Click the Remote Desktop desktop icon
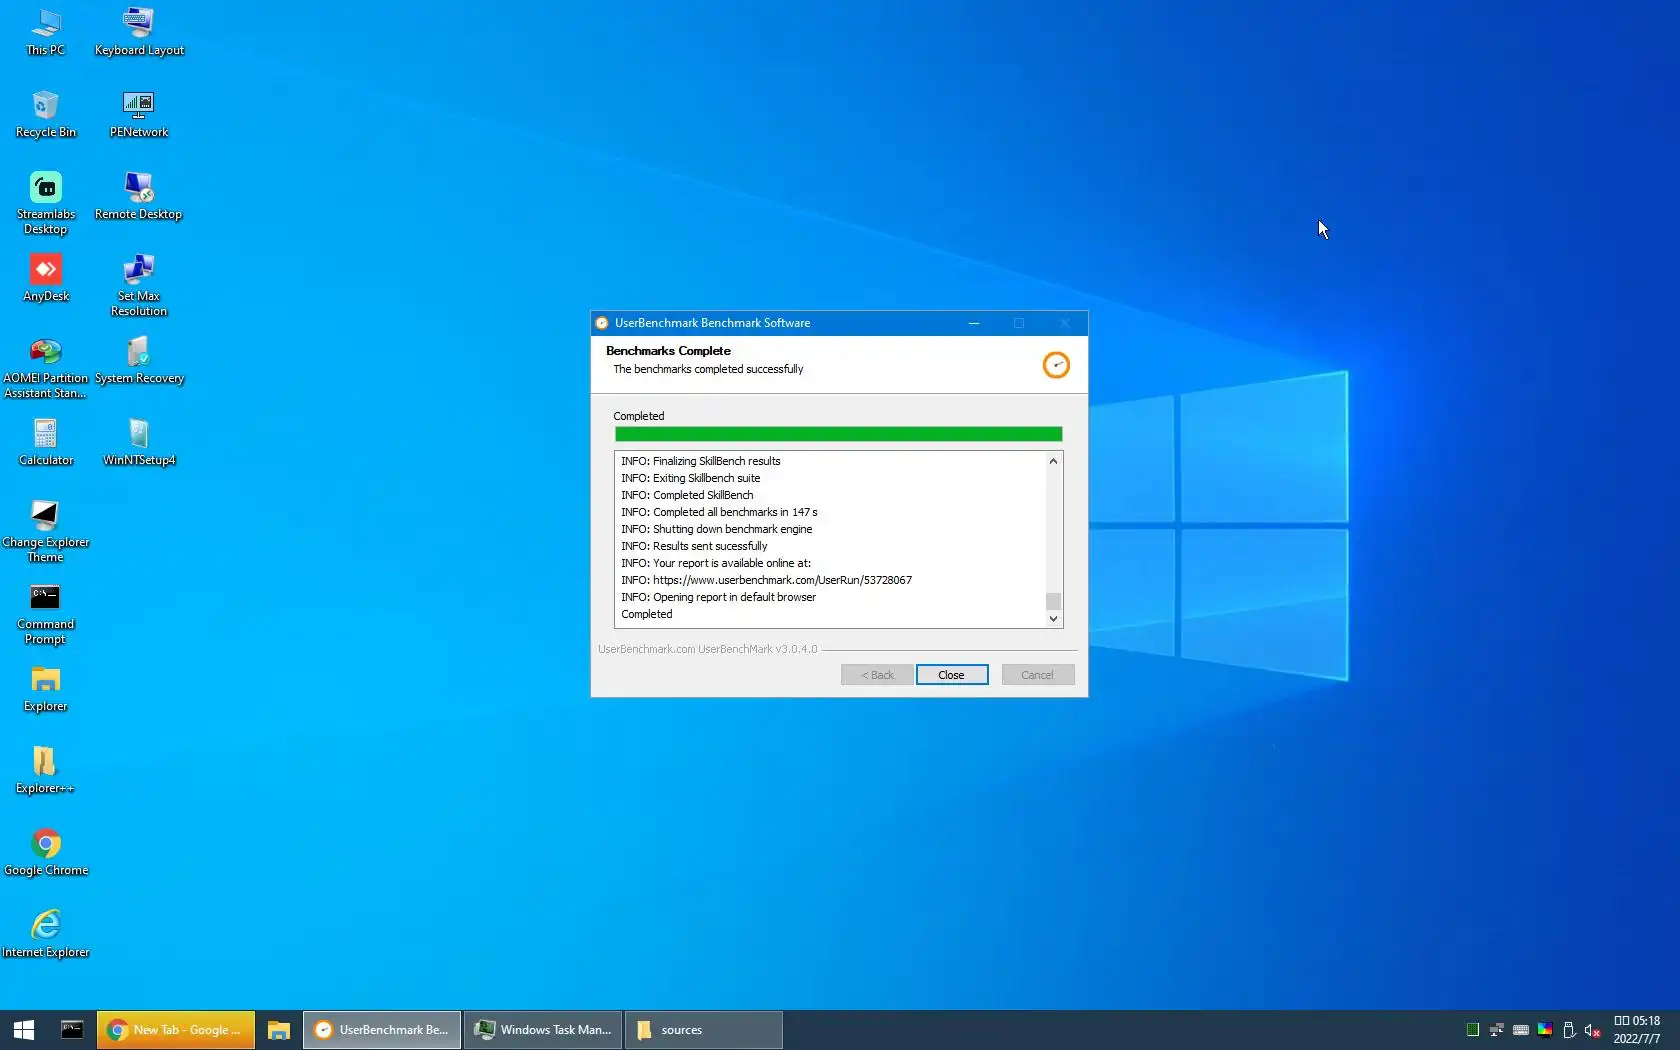This screenshot has height=1050, width=1680. 139,196
